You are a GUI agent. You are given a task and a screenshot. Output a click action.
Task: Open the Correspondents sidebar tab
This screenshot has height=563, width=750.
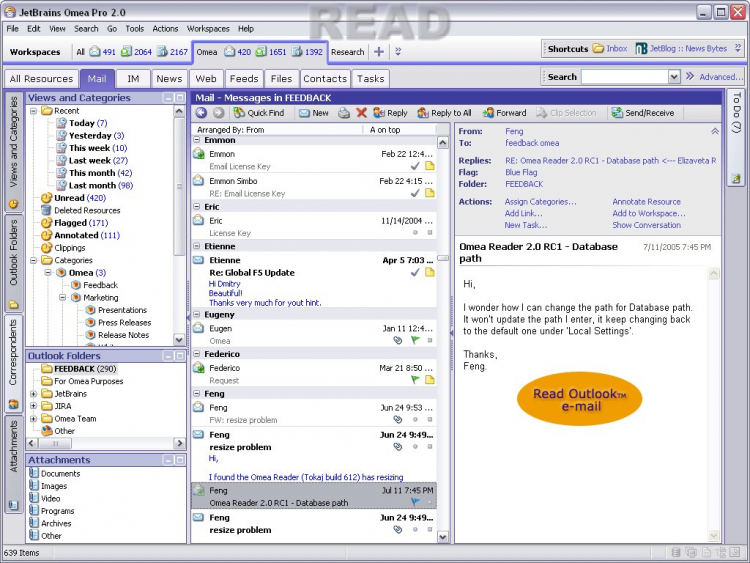[x=13, y=364]
